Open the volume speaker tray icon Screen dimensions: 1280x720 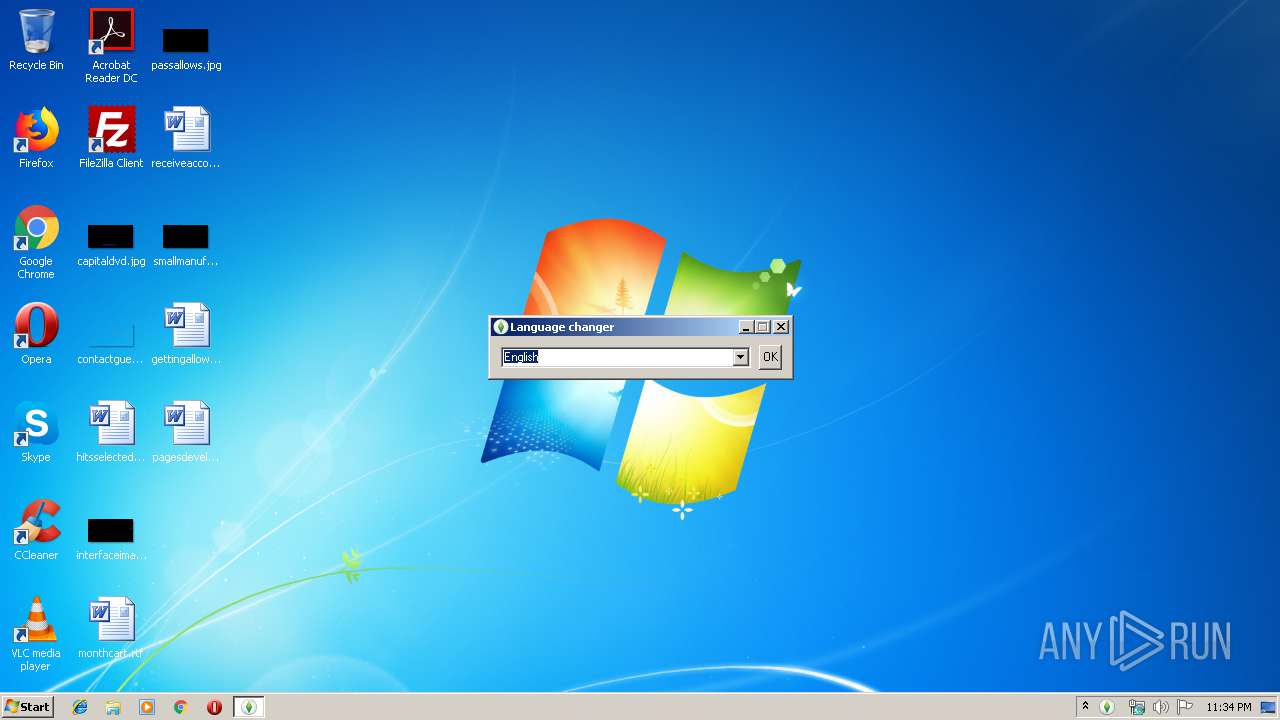(x=1160, y=707)
